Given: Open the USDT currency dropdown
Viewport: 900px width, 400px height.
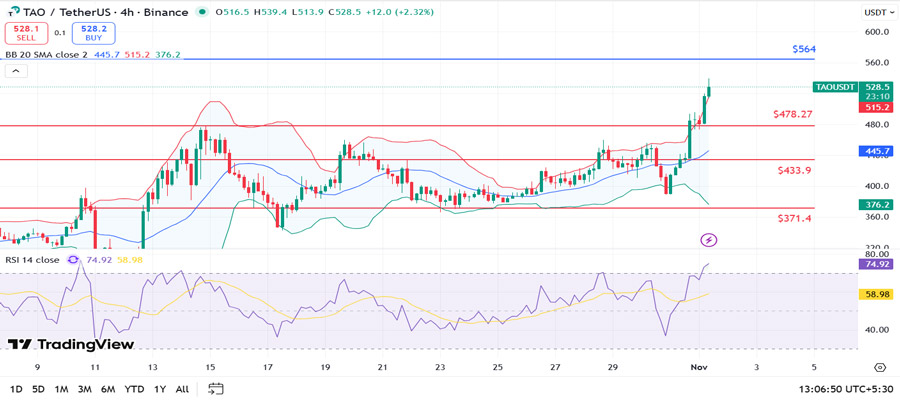Looking at the screenshot, I should (875, 13).
